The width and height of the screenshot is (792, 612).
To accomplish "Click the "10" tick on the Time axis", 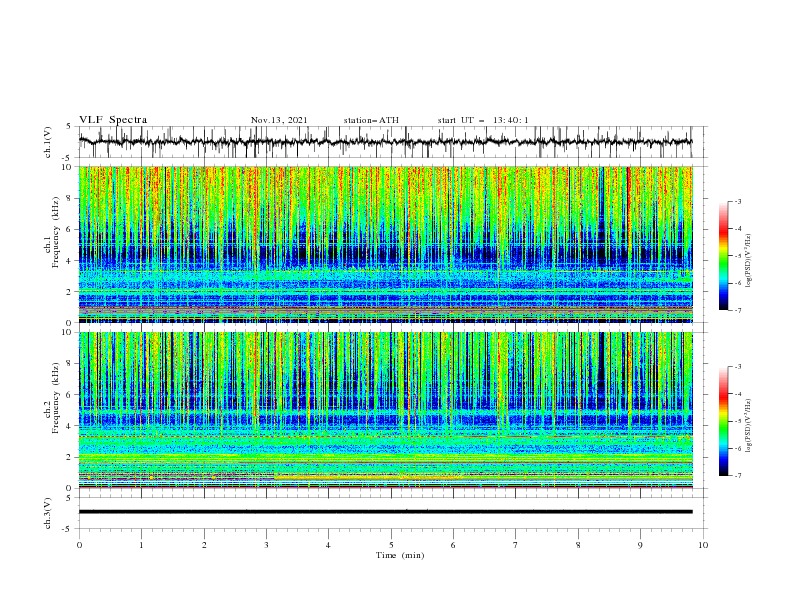I will click(703, 545).
